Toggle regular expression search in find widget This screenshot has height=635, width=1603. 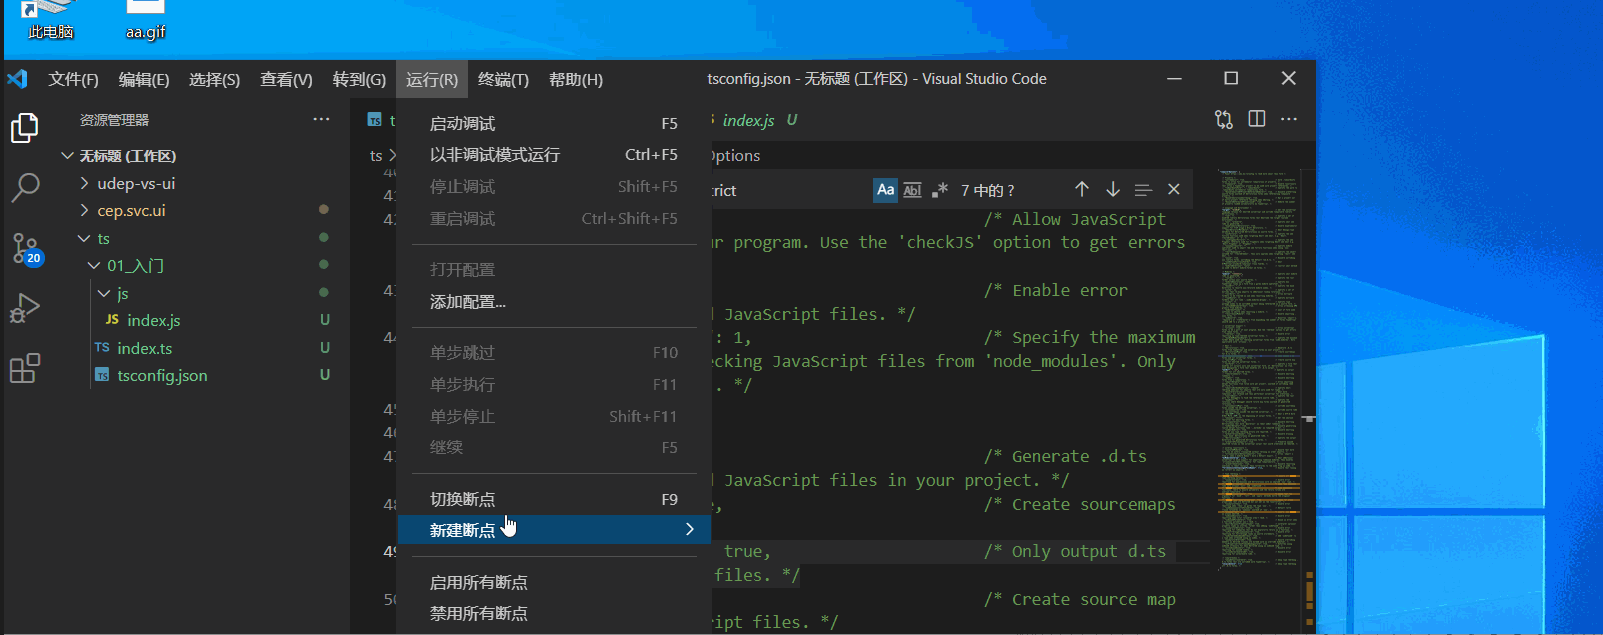[939, 190]
